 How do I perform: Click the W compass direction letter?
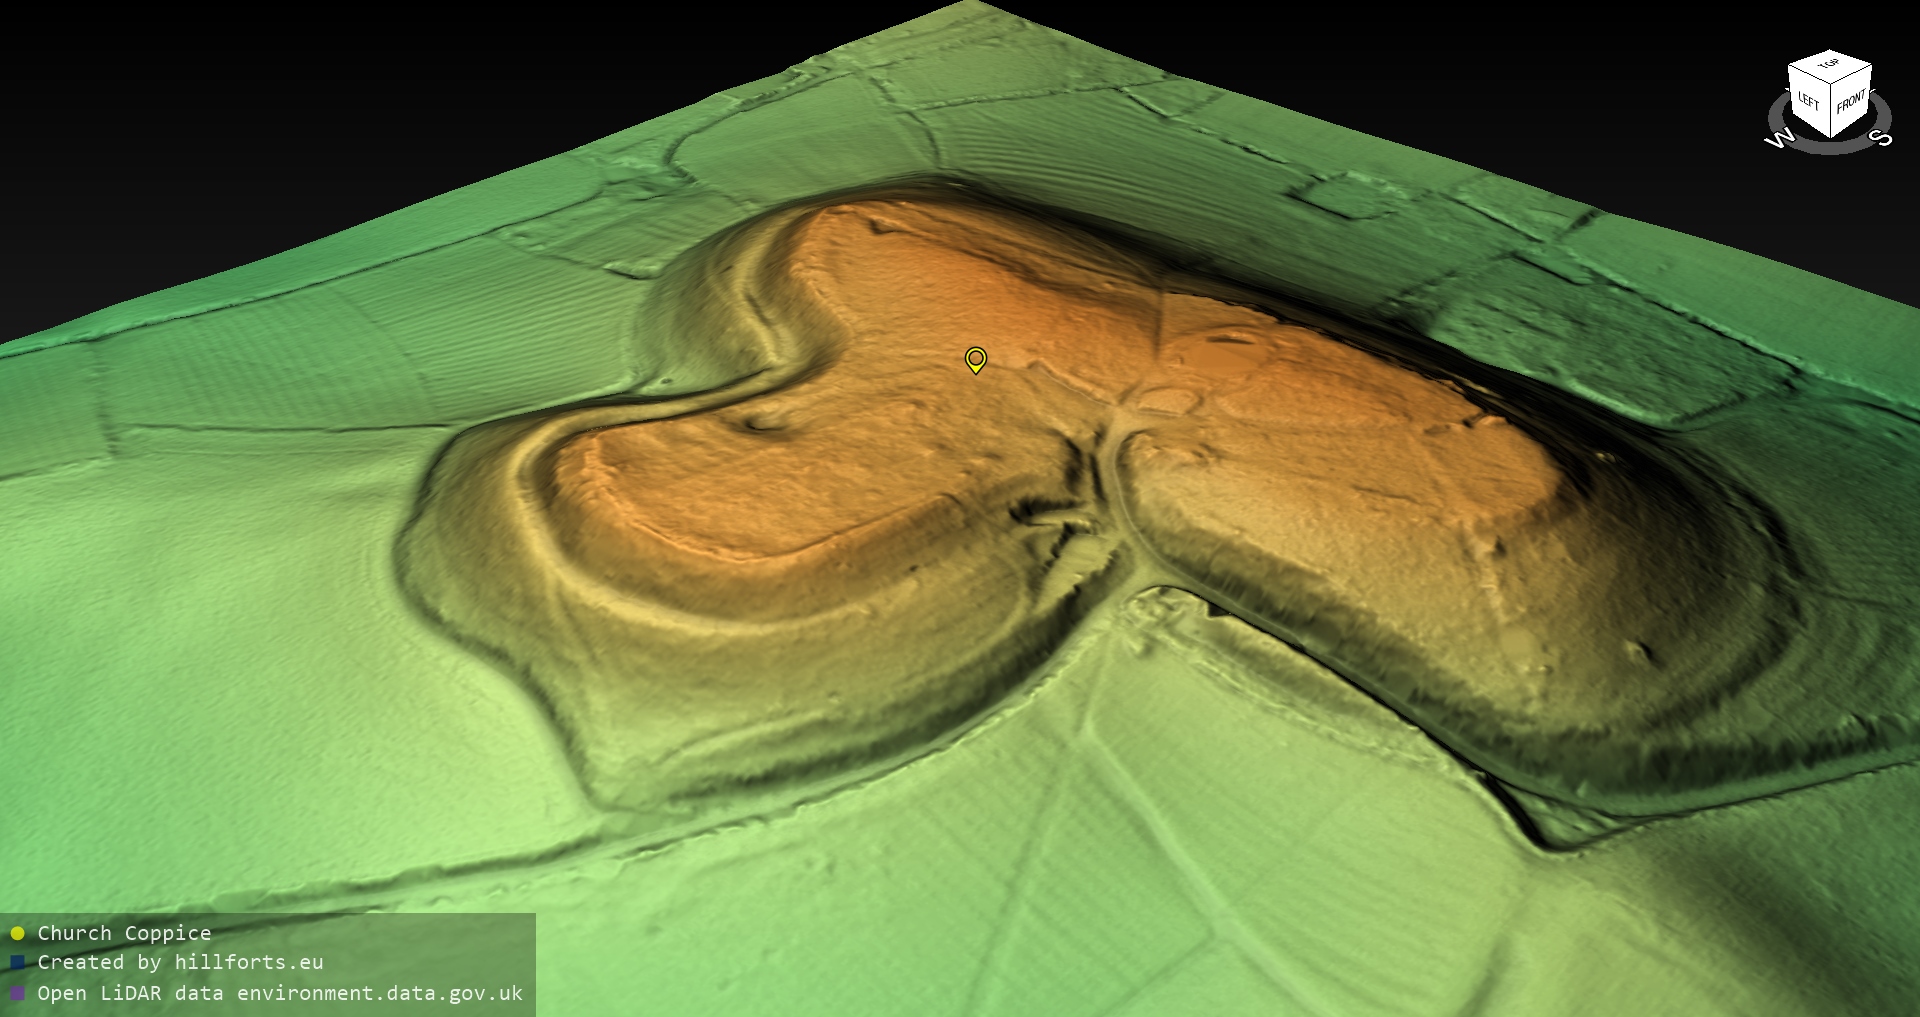click(x=1780, y=139)
